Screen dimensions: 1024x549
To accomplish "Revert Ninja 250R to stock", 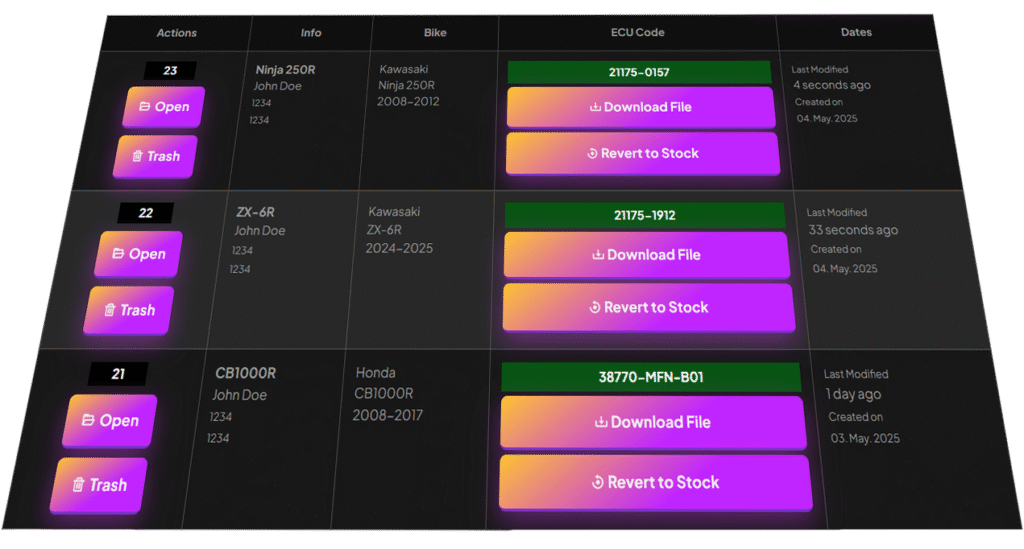I will [x=642, y=154].
